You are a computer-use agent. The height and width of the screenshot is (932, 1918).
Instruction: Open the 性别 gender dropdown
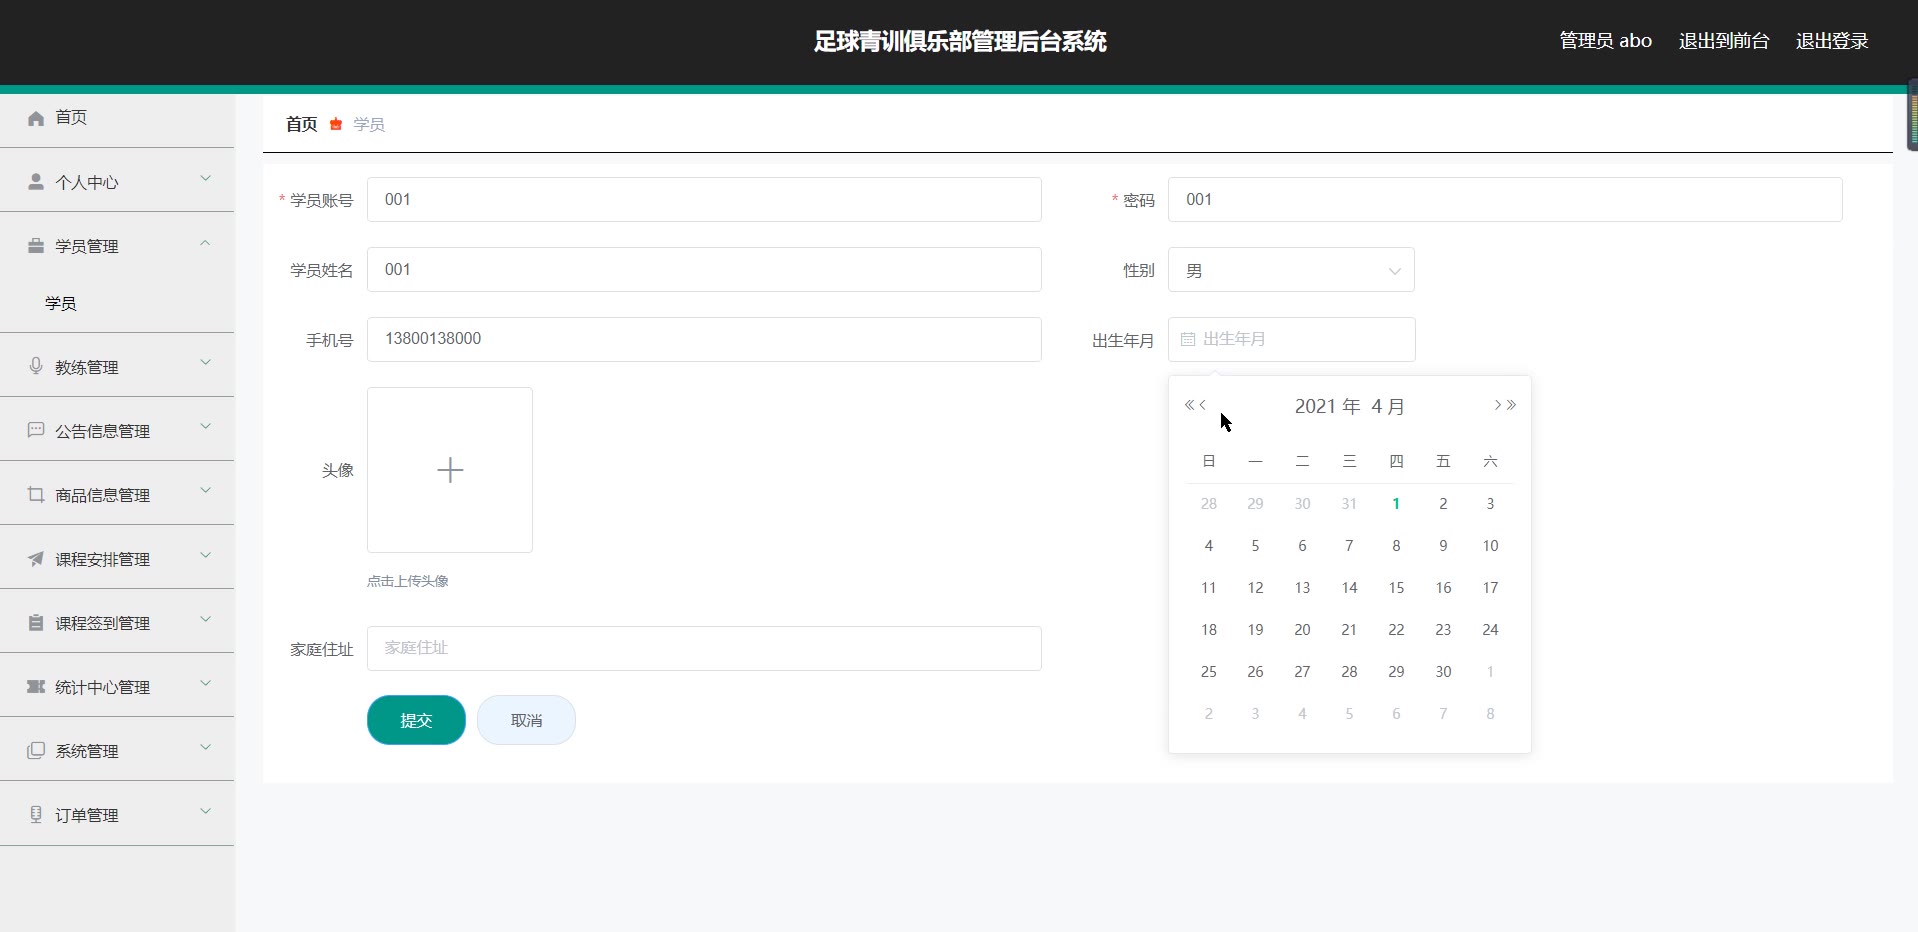point(1290,270)
